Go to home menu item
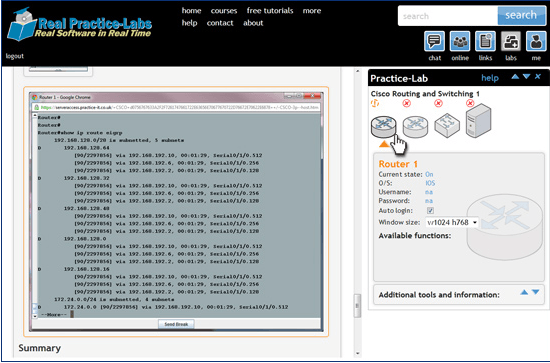Viewport: 550px width, 363px height. [x=192, y=11]
